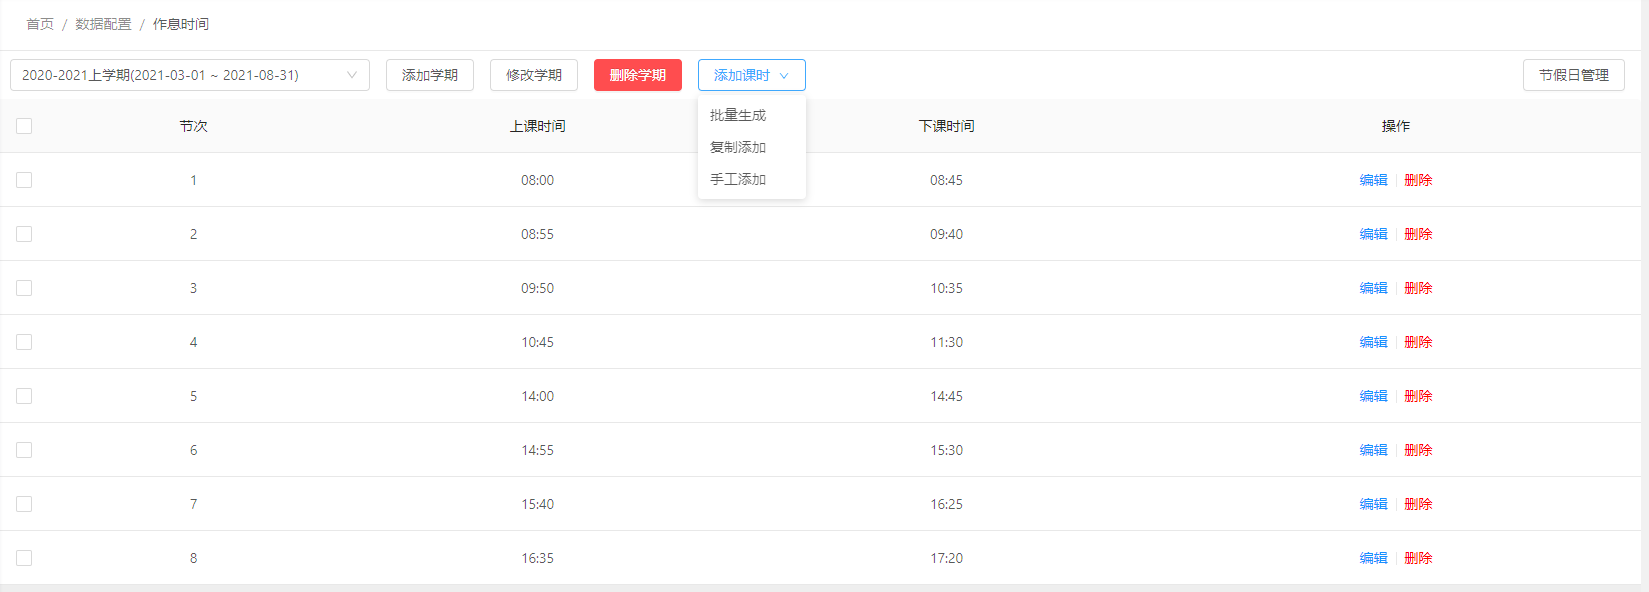The image size is (1649, 592).
Task: Delete period 4 via 删除 link
Action: coord(1418,342)
